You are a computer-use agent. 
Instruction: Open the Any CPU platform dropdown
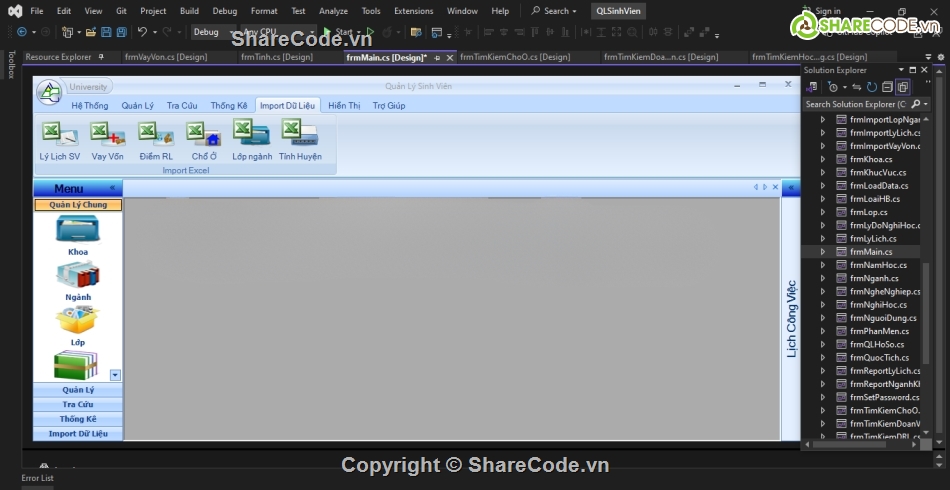(278, 32)
